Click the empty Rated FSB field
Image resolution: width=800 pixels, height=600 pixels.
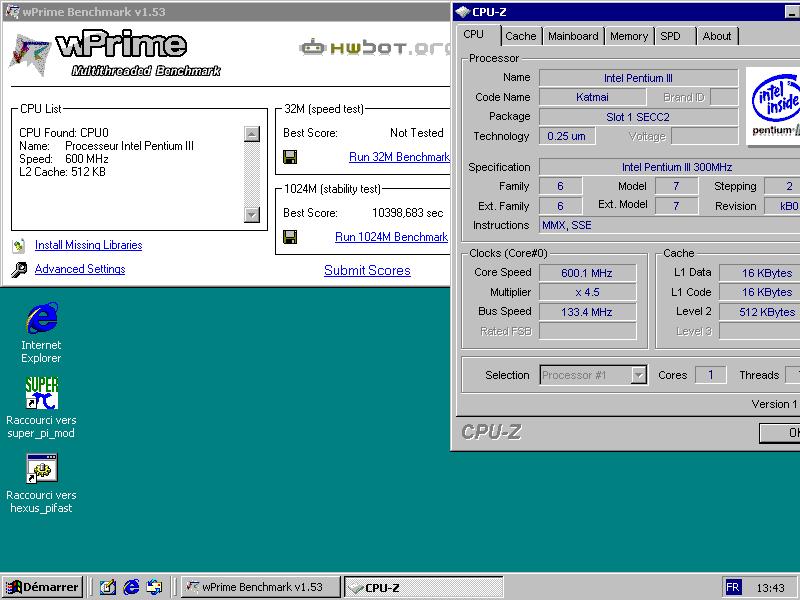pyautogui.click(x=587, y=331)
